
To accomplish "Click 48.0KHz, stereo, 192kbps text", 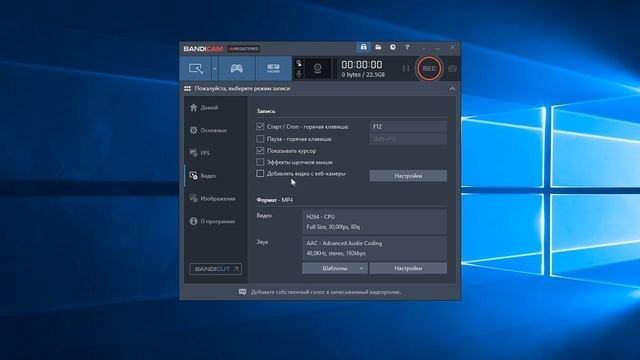I will coord(336,253).
